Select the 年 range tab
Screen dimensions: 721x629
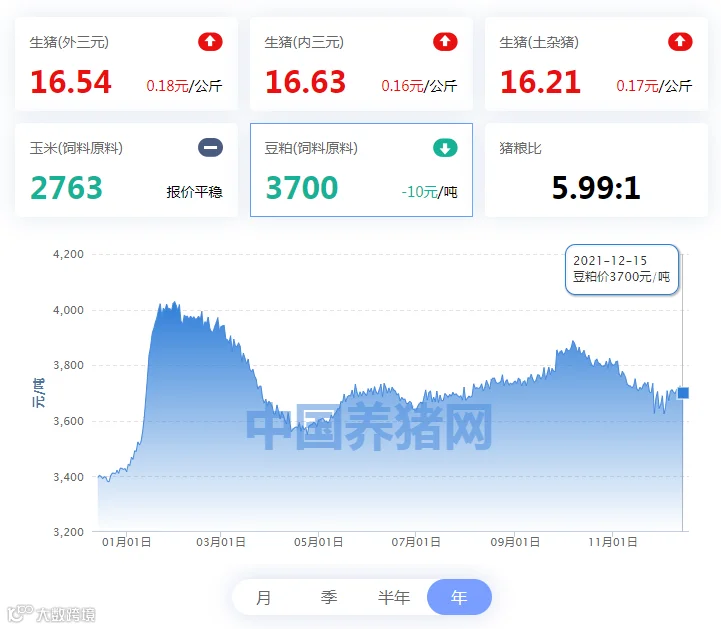[x=459, y=597]
